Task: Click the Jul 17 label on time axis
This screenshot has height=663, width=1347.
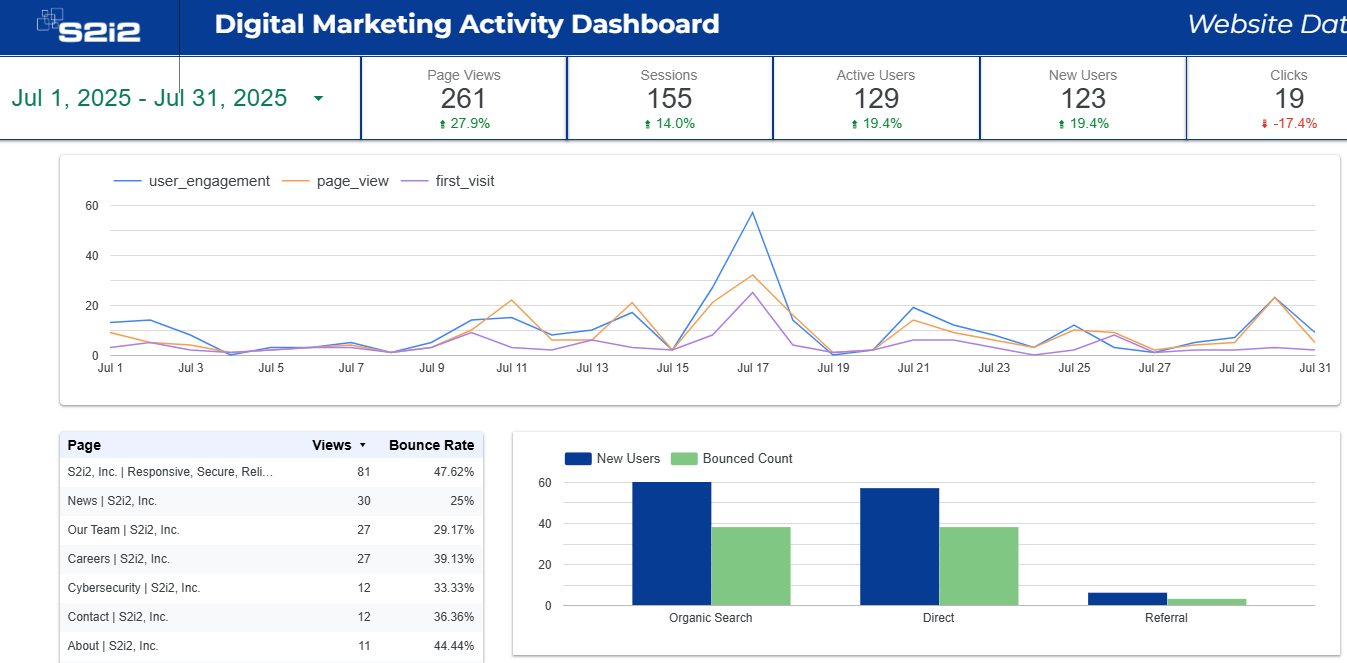Action: [753, 368]
